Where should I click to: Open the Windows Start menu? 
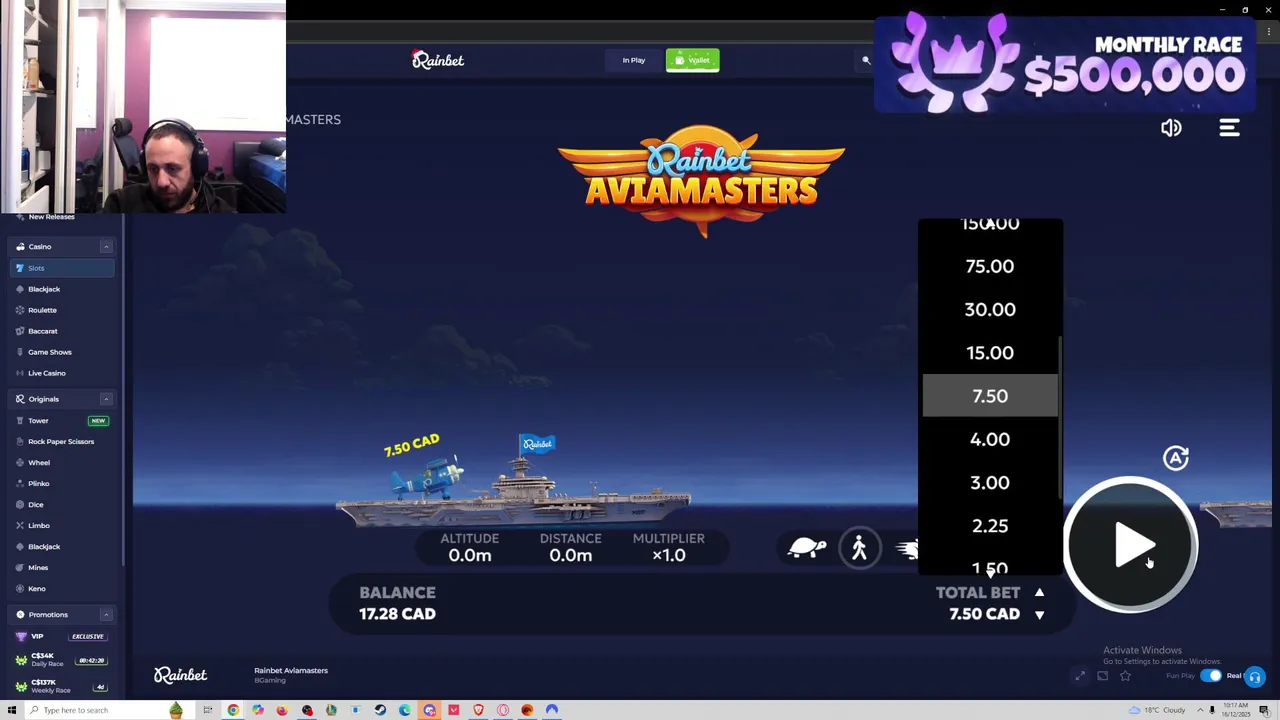point(12,710)
